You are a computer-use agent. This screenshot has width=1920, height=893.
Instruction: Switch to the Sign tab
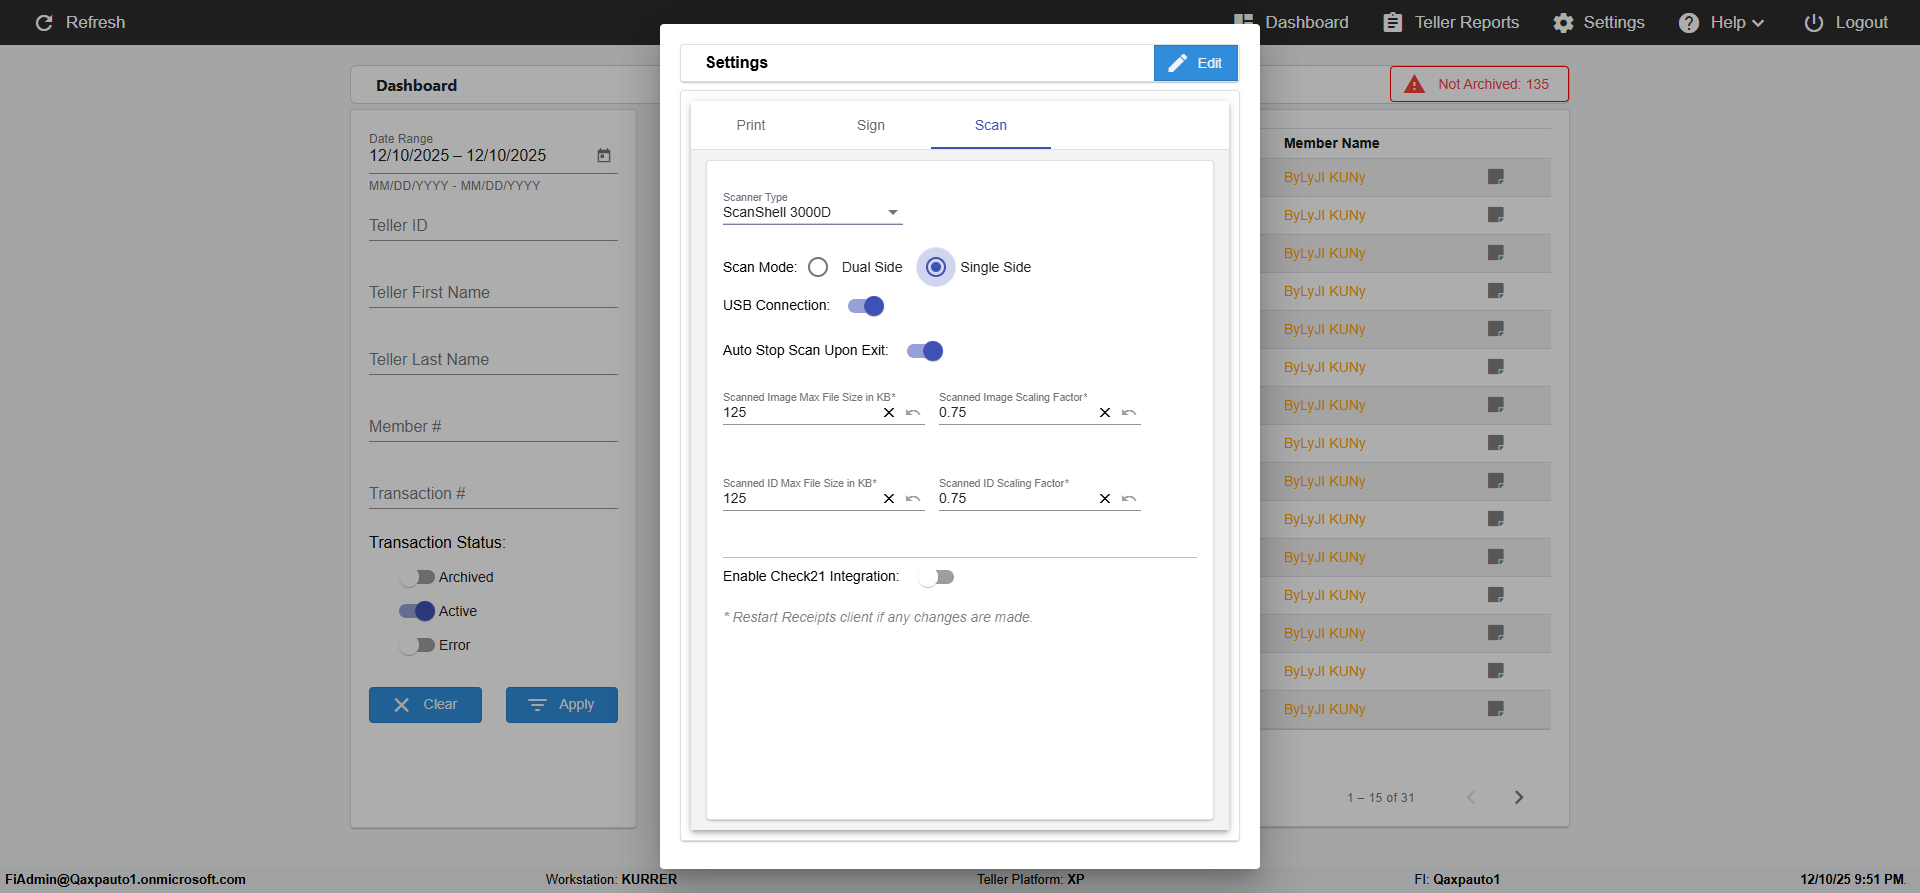click(871, 125)
